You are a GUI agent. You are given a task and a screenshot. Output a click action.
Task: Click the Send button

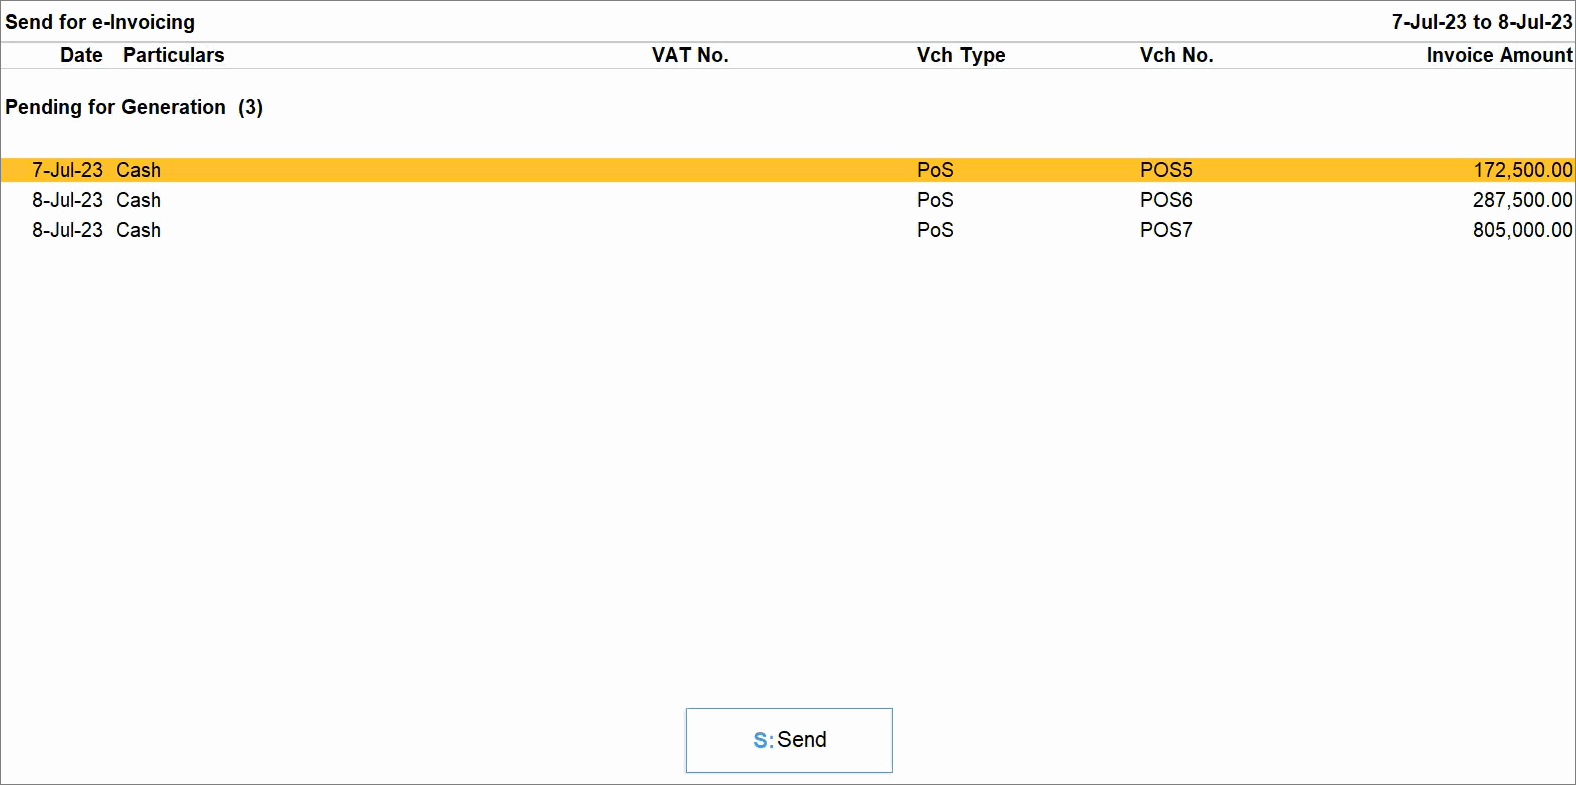(789, 740)
